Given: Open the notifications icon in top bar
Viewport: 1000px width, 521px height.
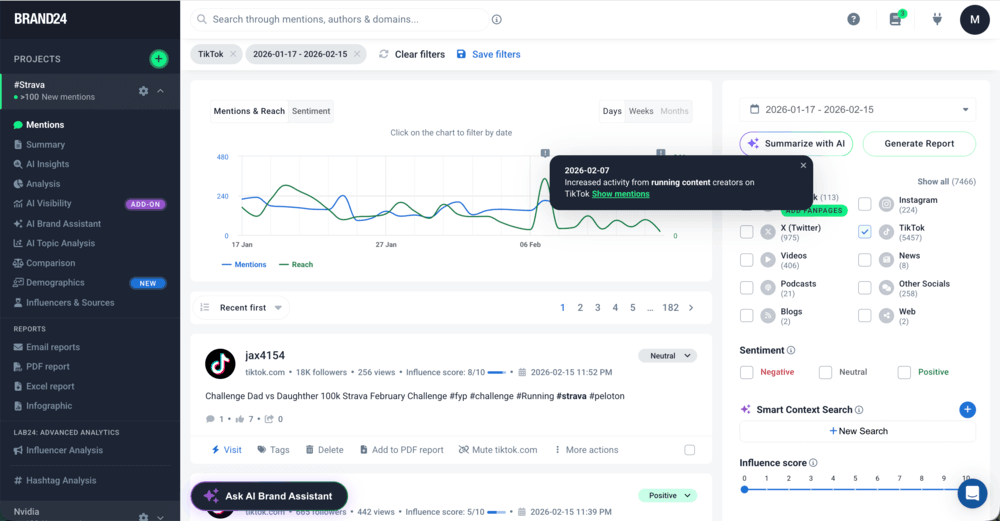Looking at the screenshot, I should [896, 19].
